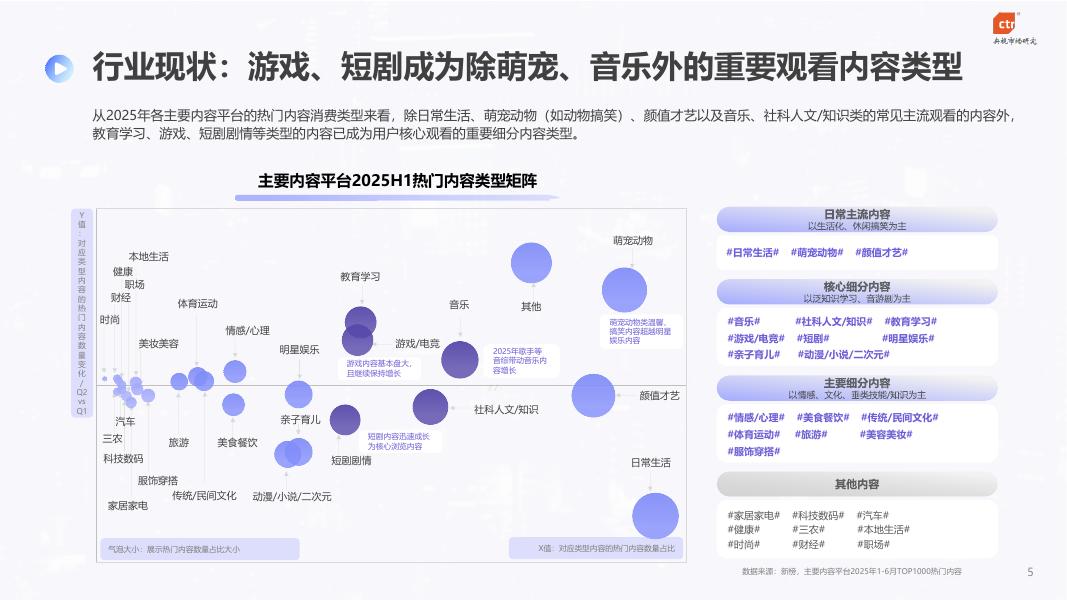
Task: Click the bubble above the 其他 label
Action: click(531, 263)
